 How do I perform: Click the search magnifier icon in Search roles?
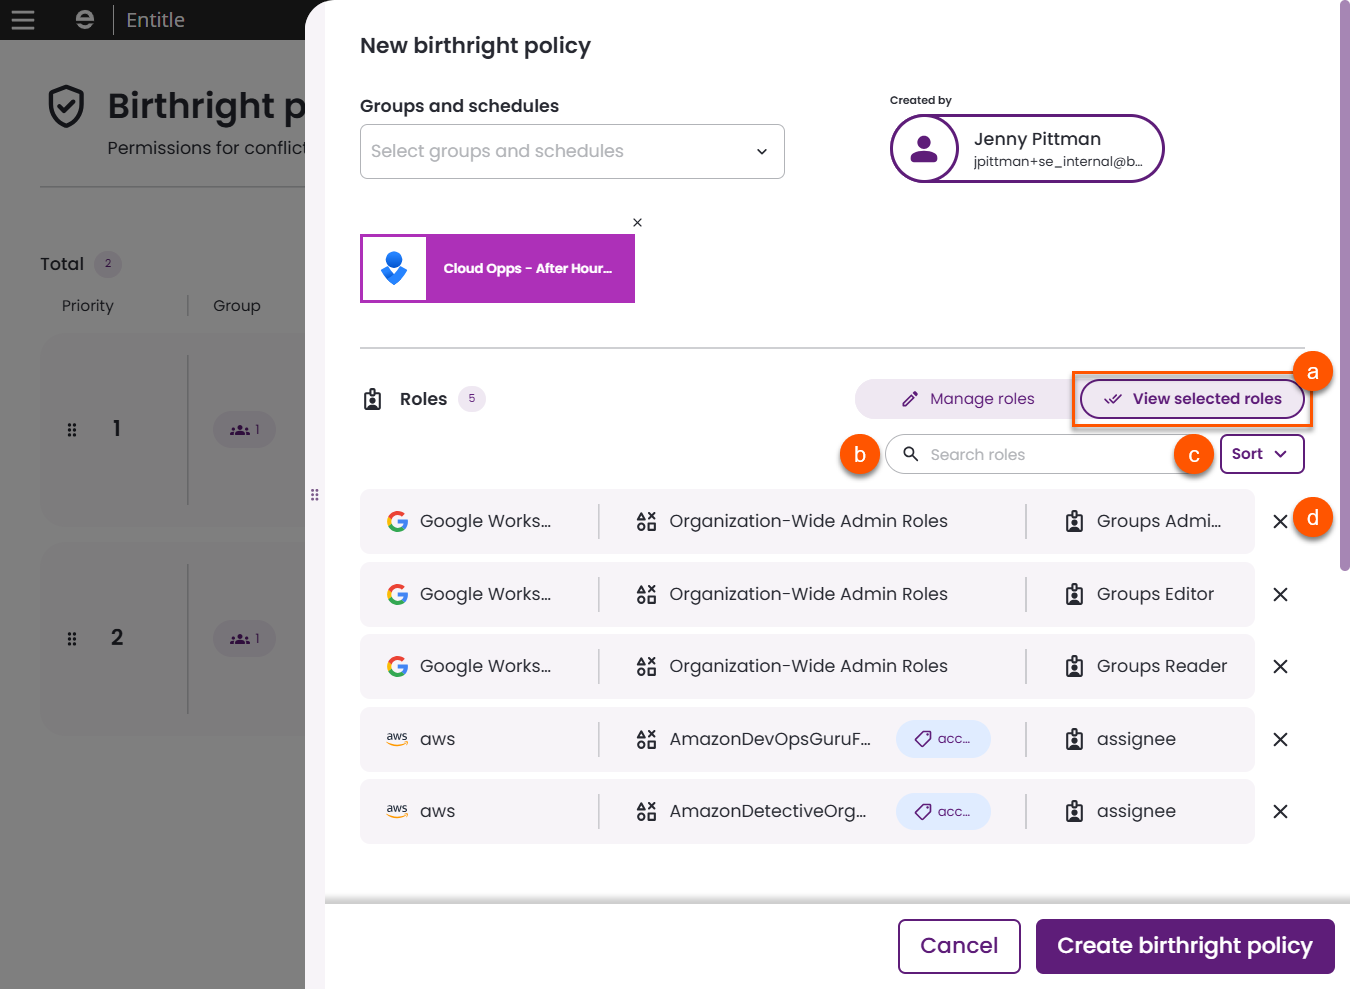coord(911,454)
